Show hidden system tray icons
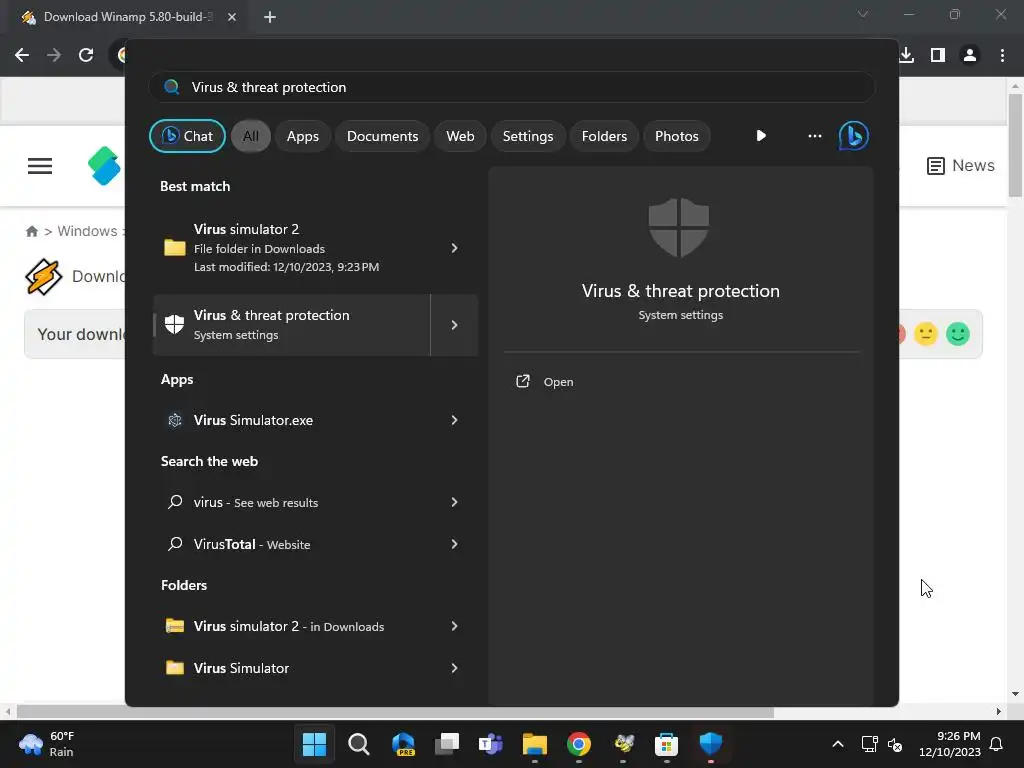The height and width of the screenshot is (768, 1024). coord(838,744)
